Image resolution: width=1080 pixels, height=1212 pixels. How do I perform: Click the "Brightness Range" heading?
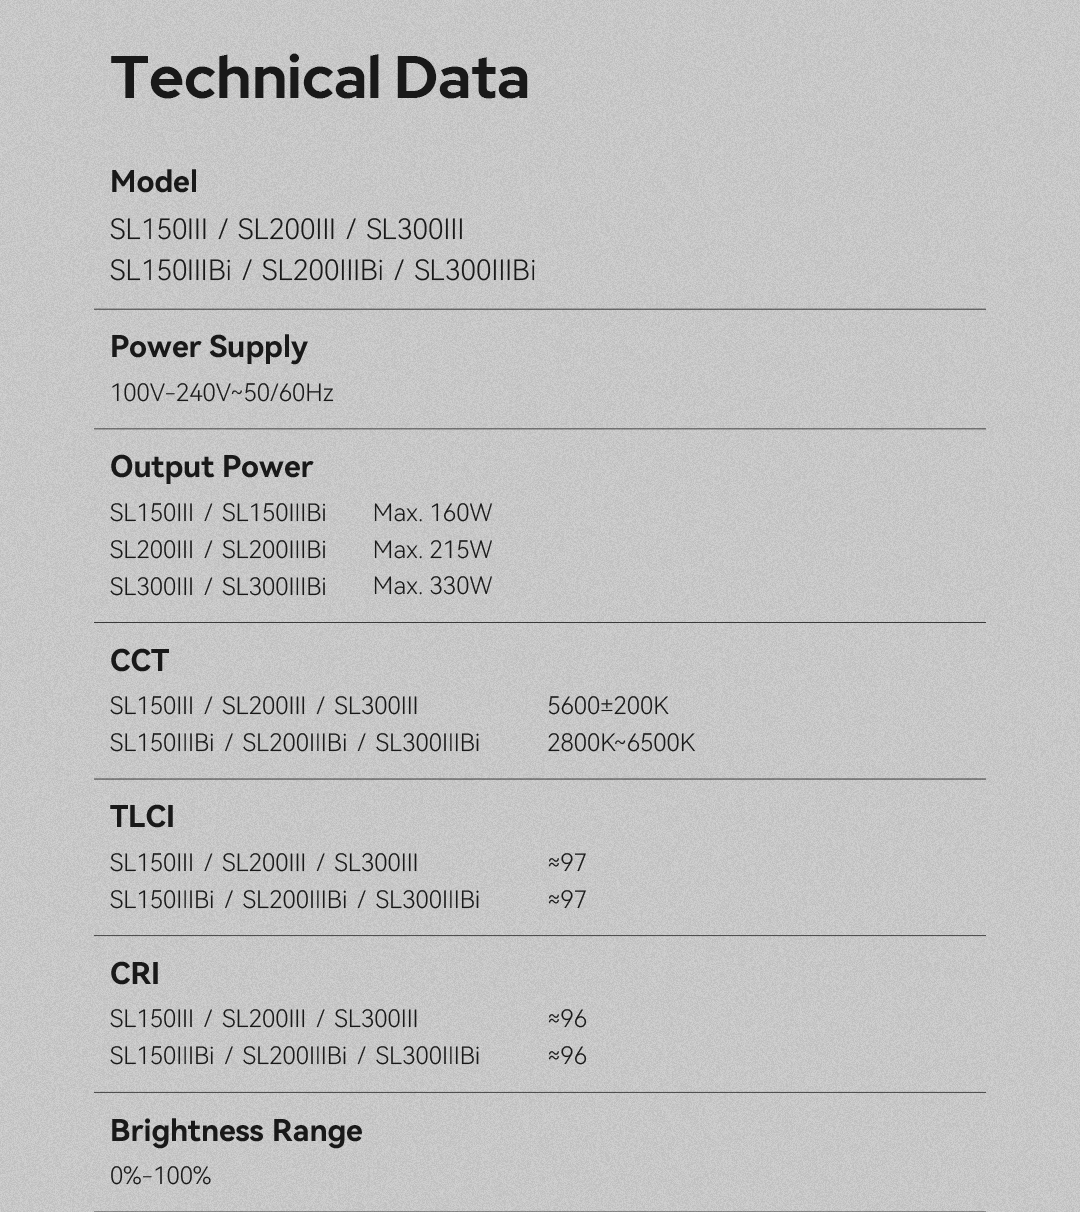[x=236, y=1131]
